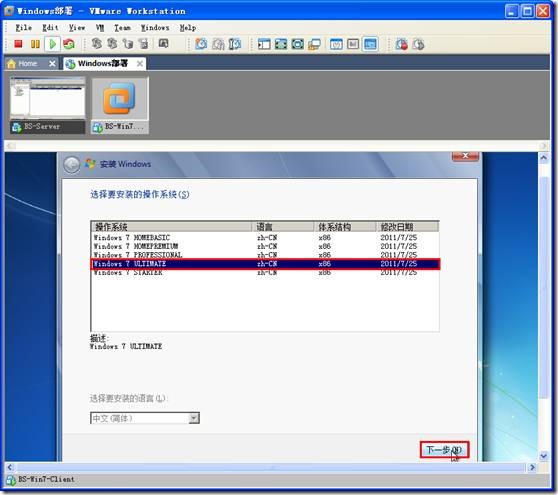Select Windows 7 HOMEBASIC row
558x495 pixels.
[x=265, y=237]
